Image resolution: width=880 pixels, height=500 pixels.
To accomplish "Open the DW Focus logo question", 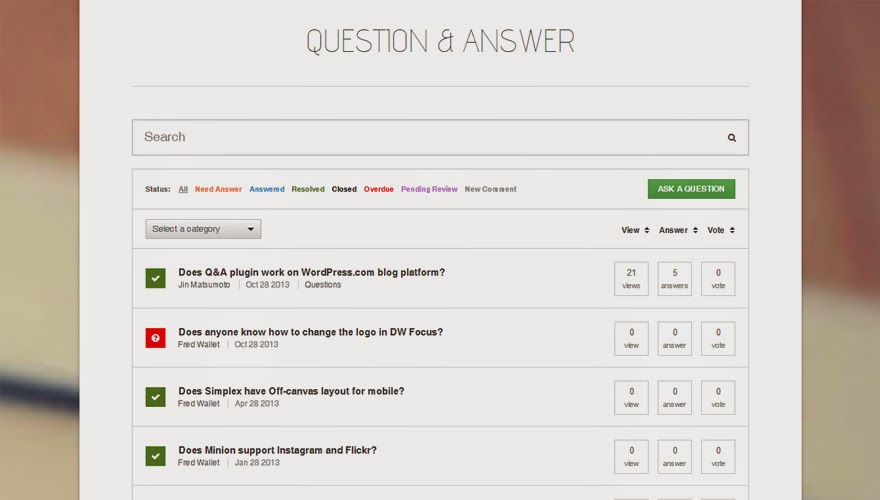I will coord(310,332).
